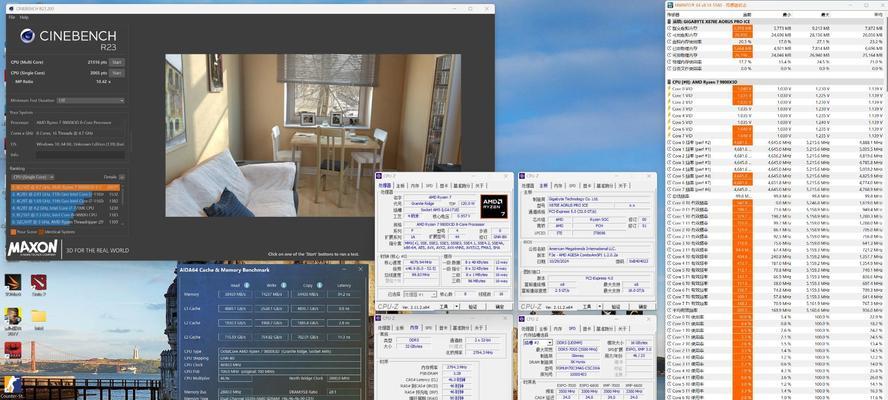Click 工具 button in CPU-Z mainboard window
This screenshot has height=400, width=888.
(586, 307)
